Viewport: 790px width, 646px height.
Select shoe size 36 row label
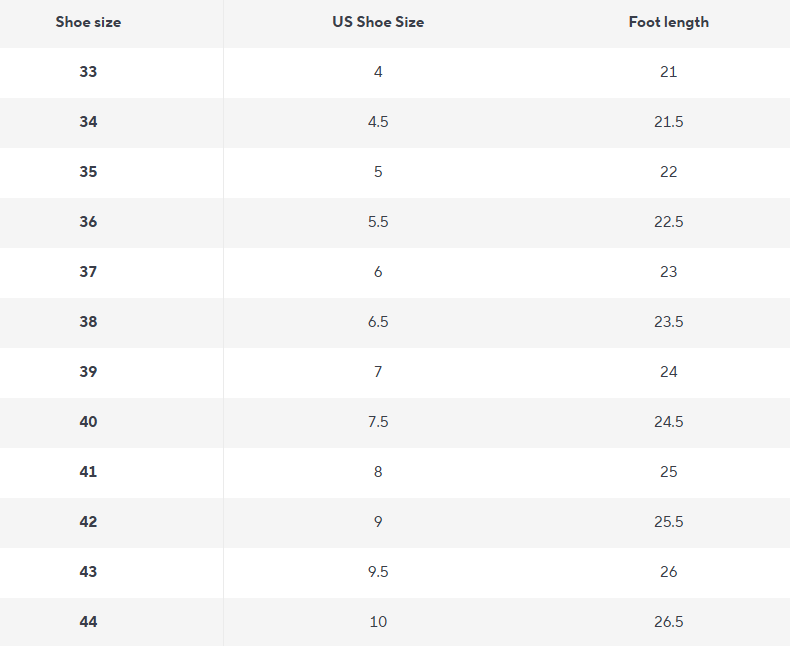tap(88, 222)
